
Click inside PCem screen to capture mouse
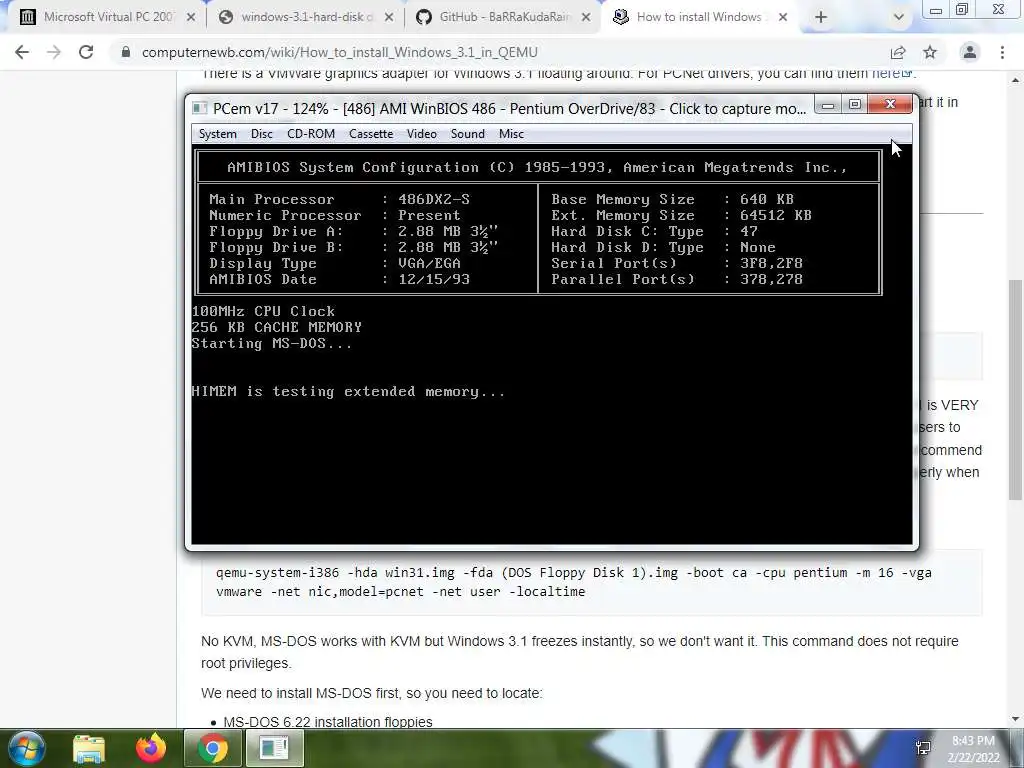tap(552, 346)
